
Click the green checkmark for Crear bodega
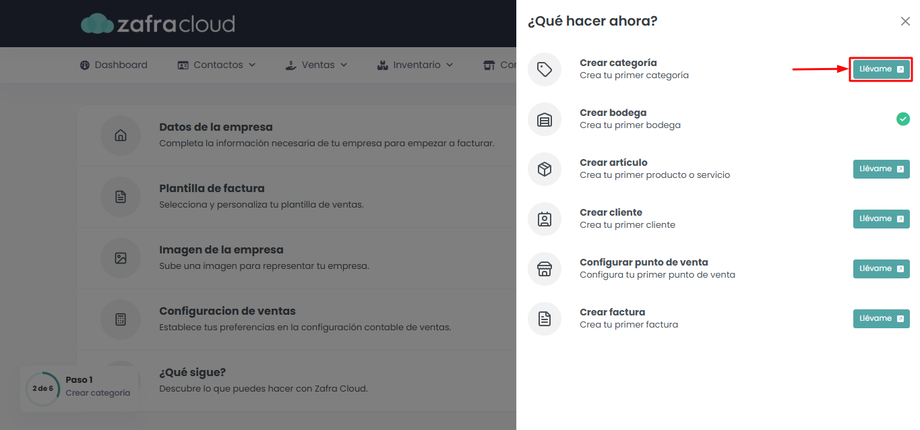point(902,119)
